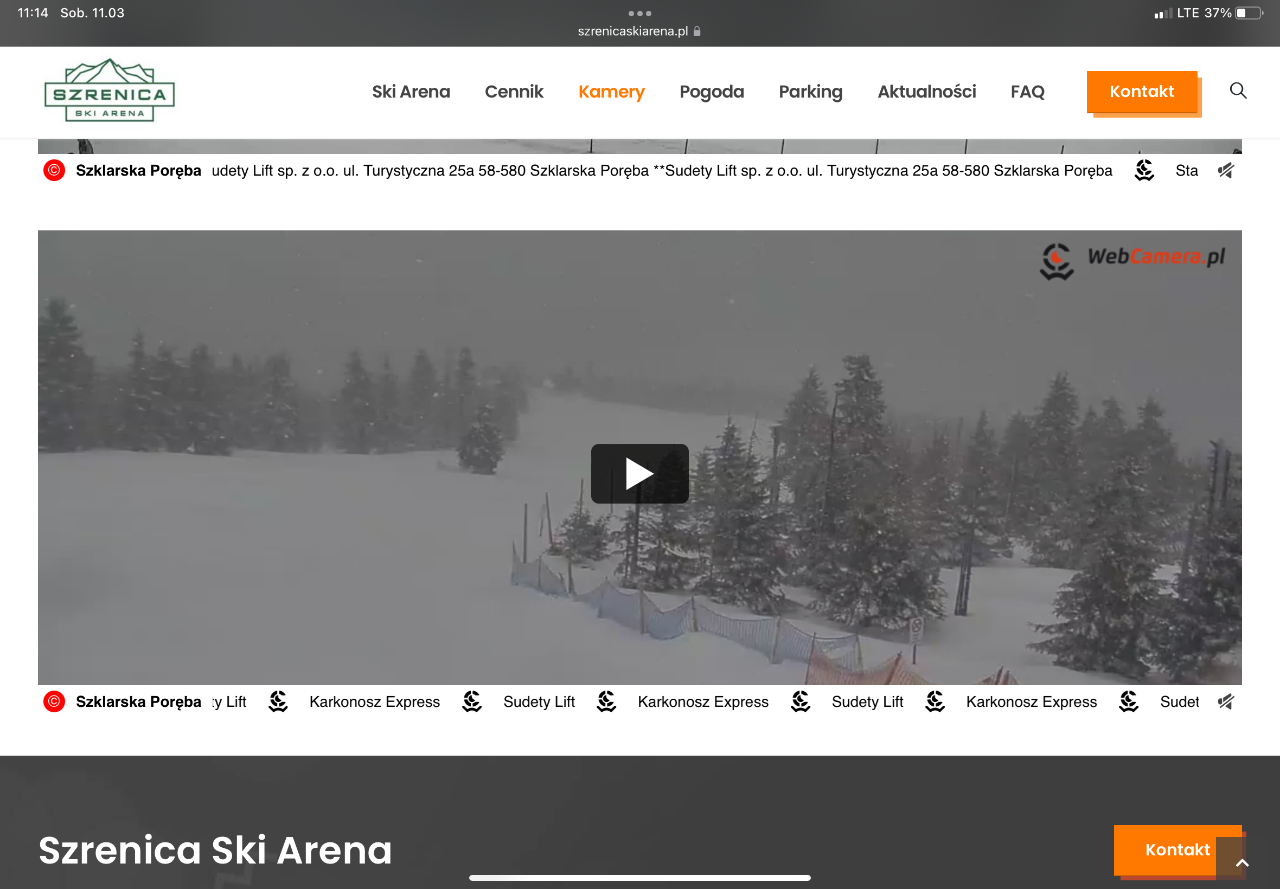Toggle mute icon on lower ticker bar
1280x889 pixels.
[1226, 702]
